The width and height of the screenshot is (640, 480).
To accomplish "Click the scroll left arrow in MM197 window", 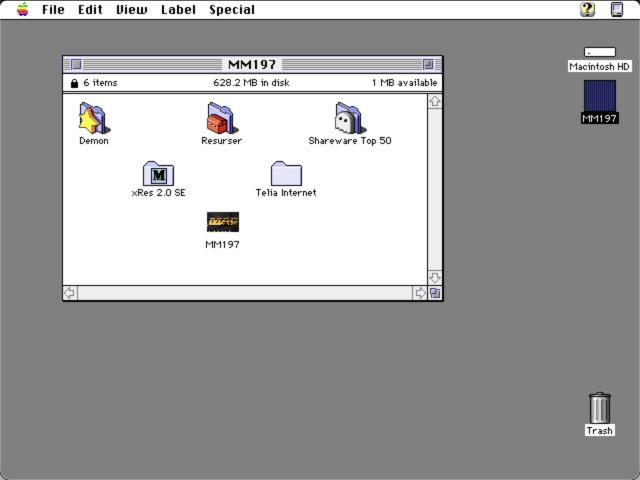I will [70, 293].
